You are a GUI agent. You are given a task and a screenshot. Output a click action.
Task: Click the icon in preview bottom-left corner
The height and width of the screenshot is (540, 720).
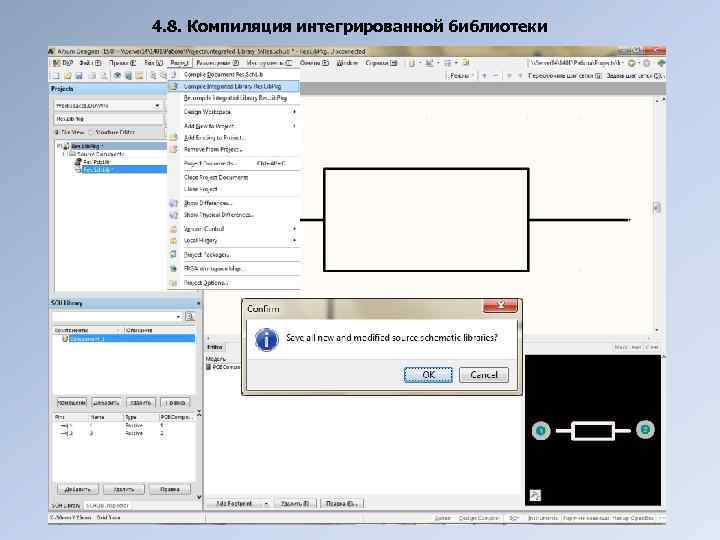[x=535, y=495]
